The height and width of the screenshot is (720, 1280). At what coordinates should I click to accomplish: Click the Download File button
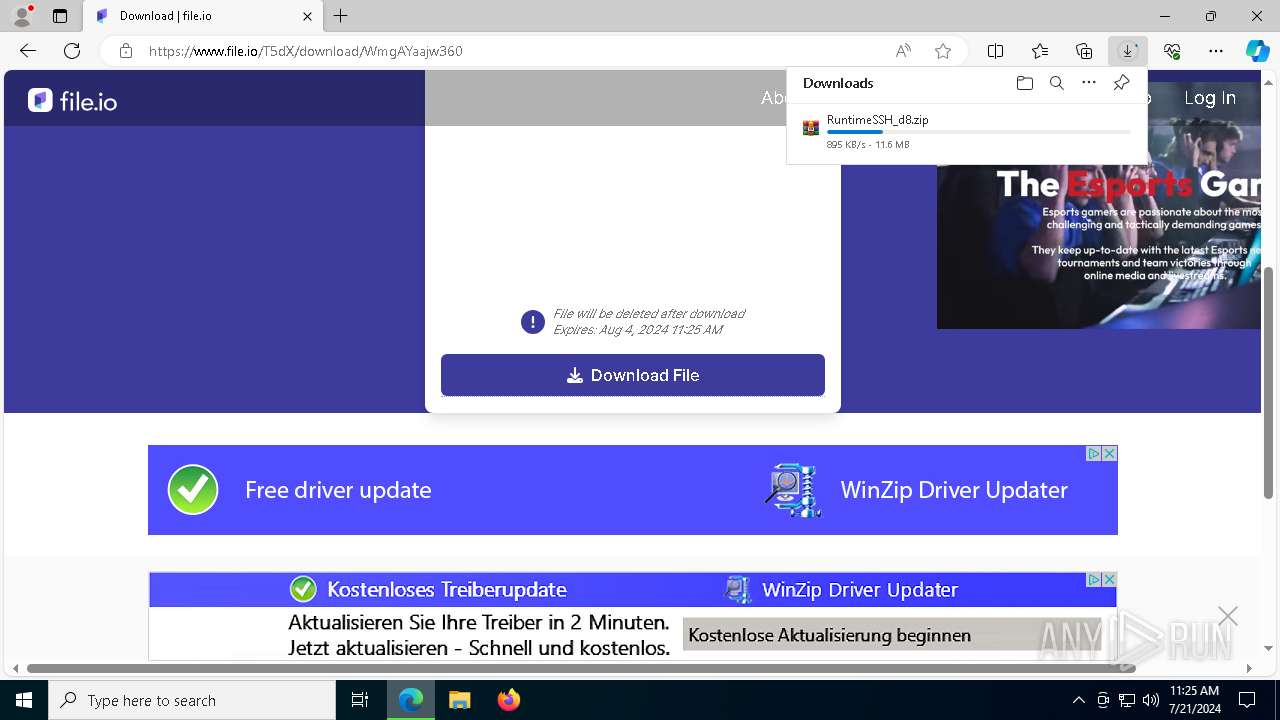[x=633, y=375]
